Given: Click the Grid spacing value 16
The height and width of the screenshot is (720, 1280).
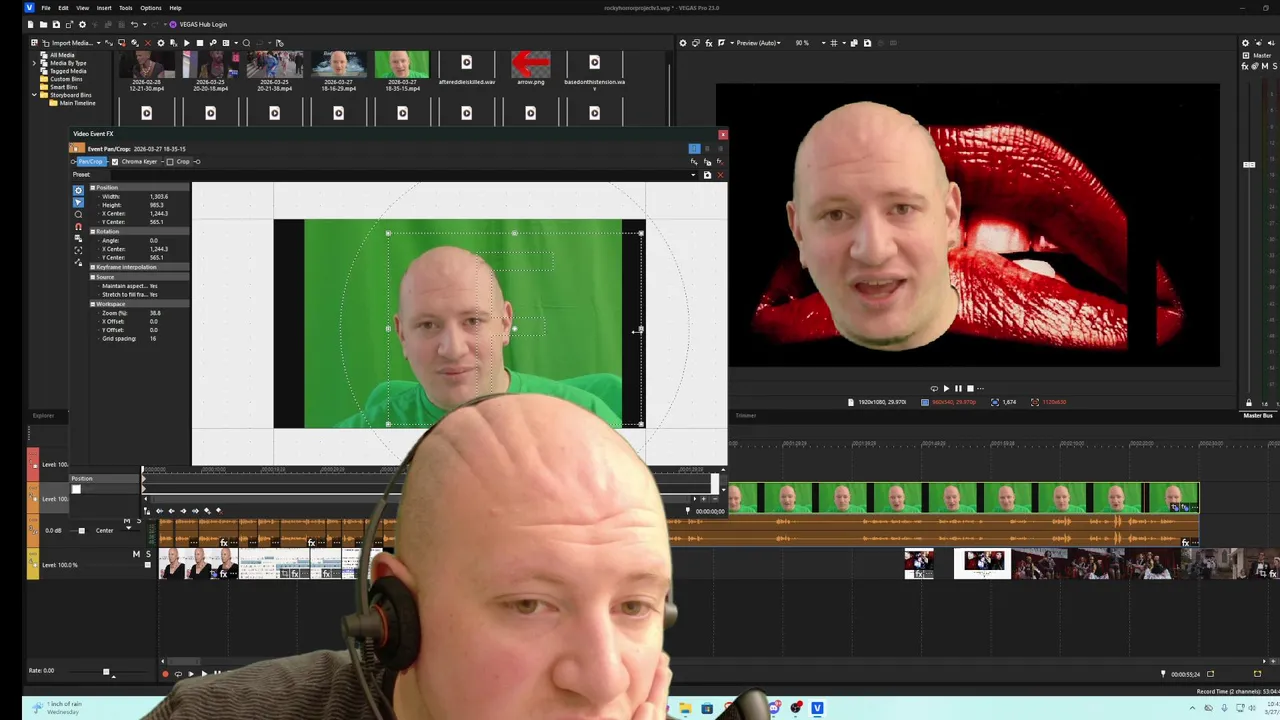Looking at the screenshot, I should [x=153, y=338].
